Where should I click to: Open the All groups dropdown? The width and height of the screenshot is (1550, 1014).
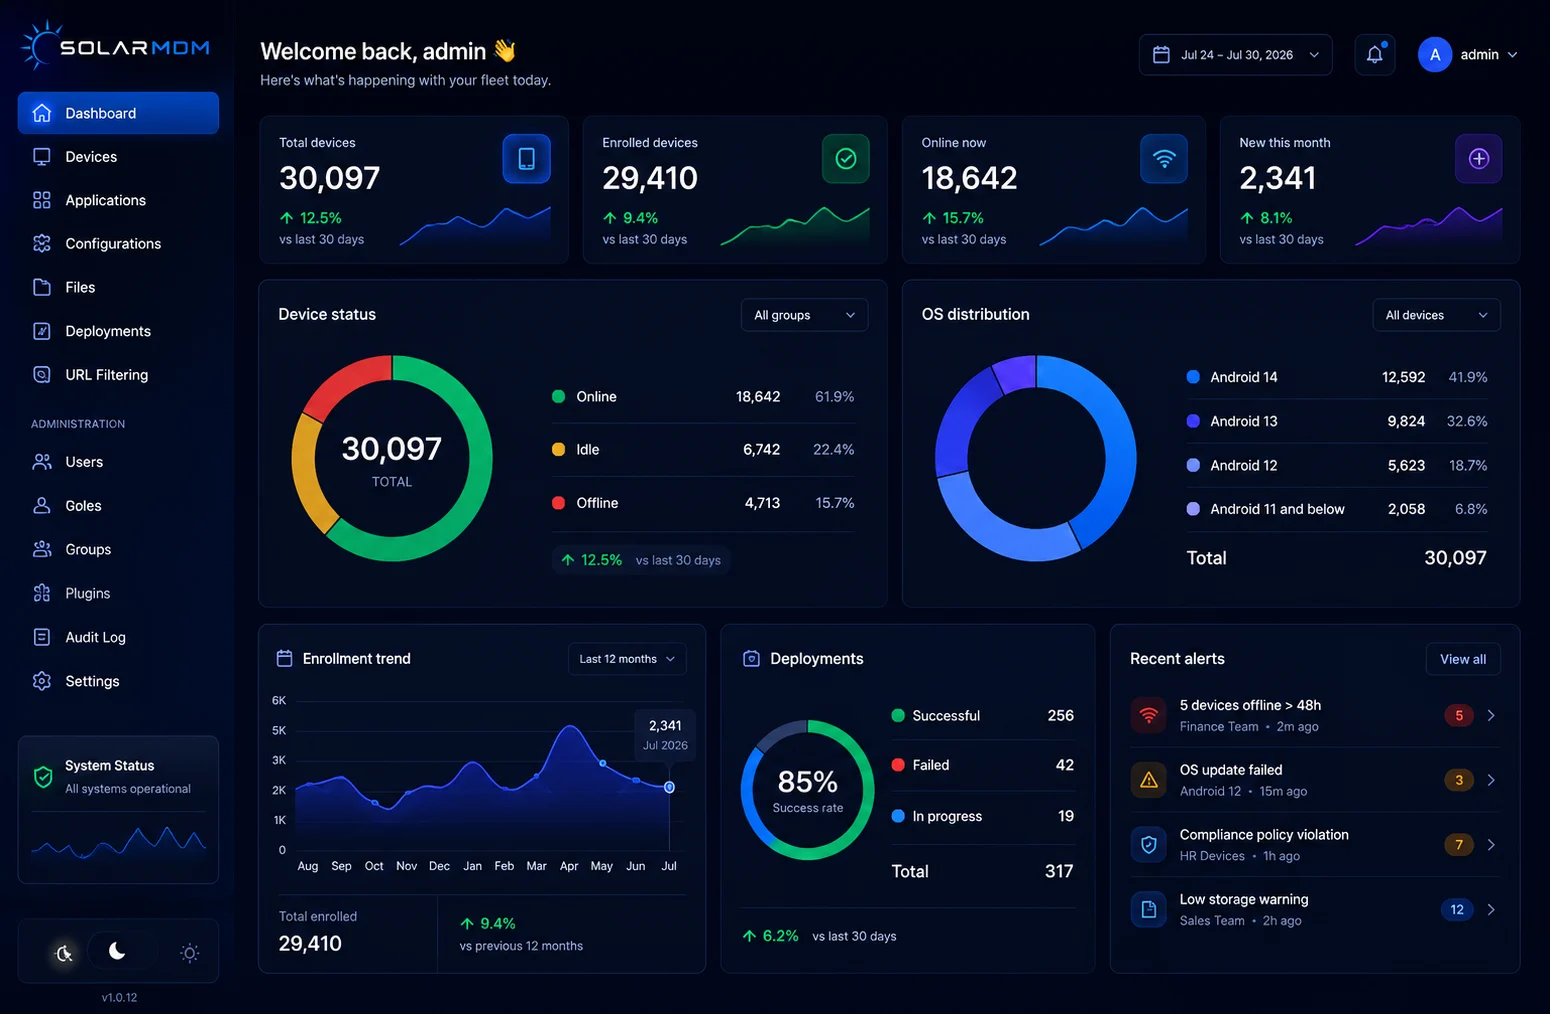point(804,315)
